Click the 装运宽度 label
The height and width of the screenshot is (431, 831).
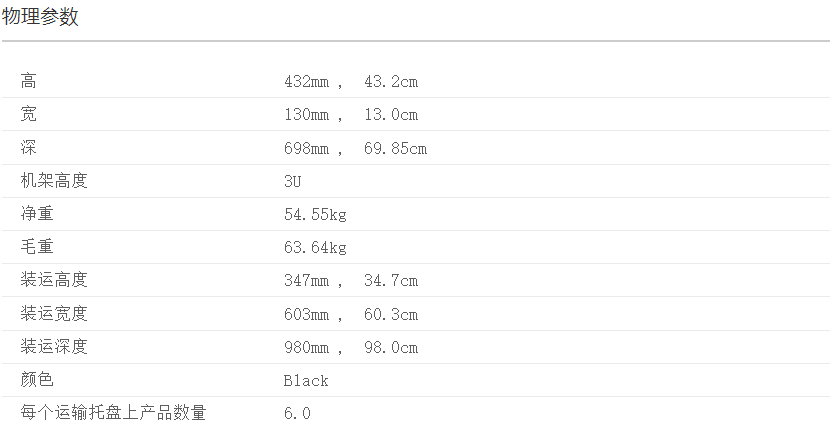[54, 314]
